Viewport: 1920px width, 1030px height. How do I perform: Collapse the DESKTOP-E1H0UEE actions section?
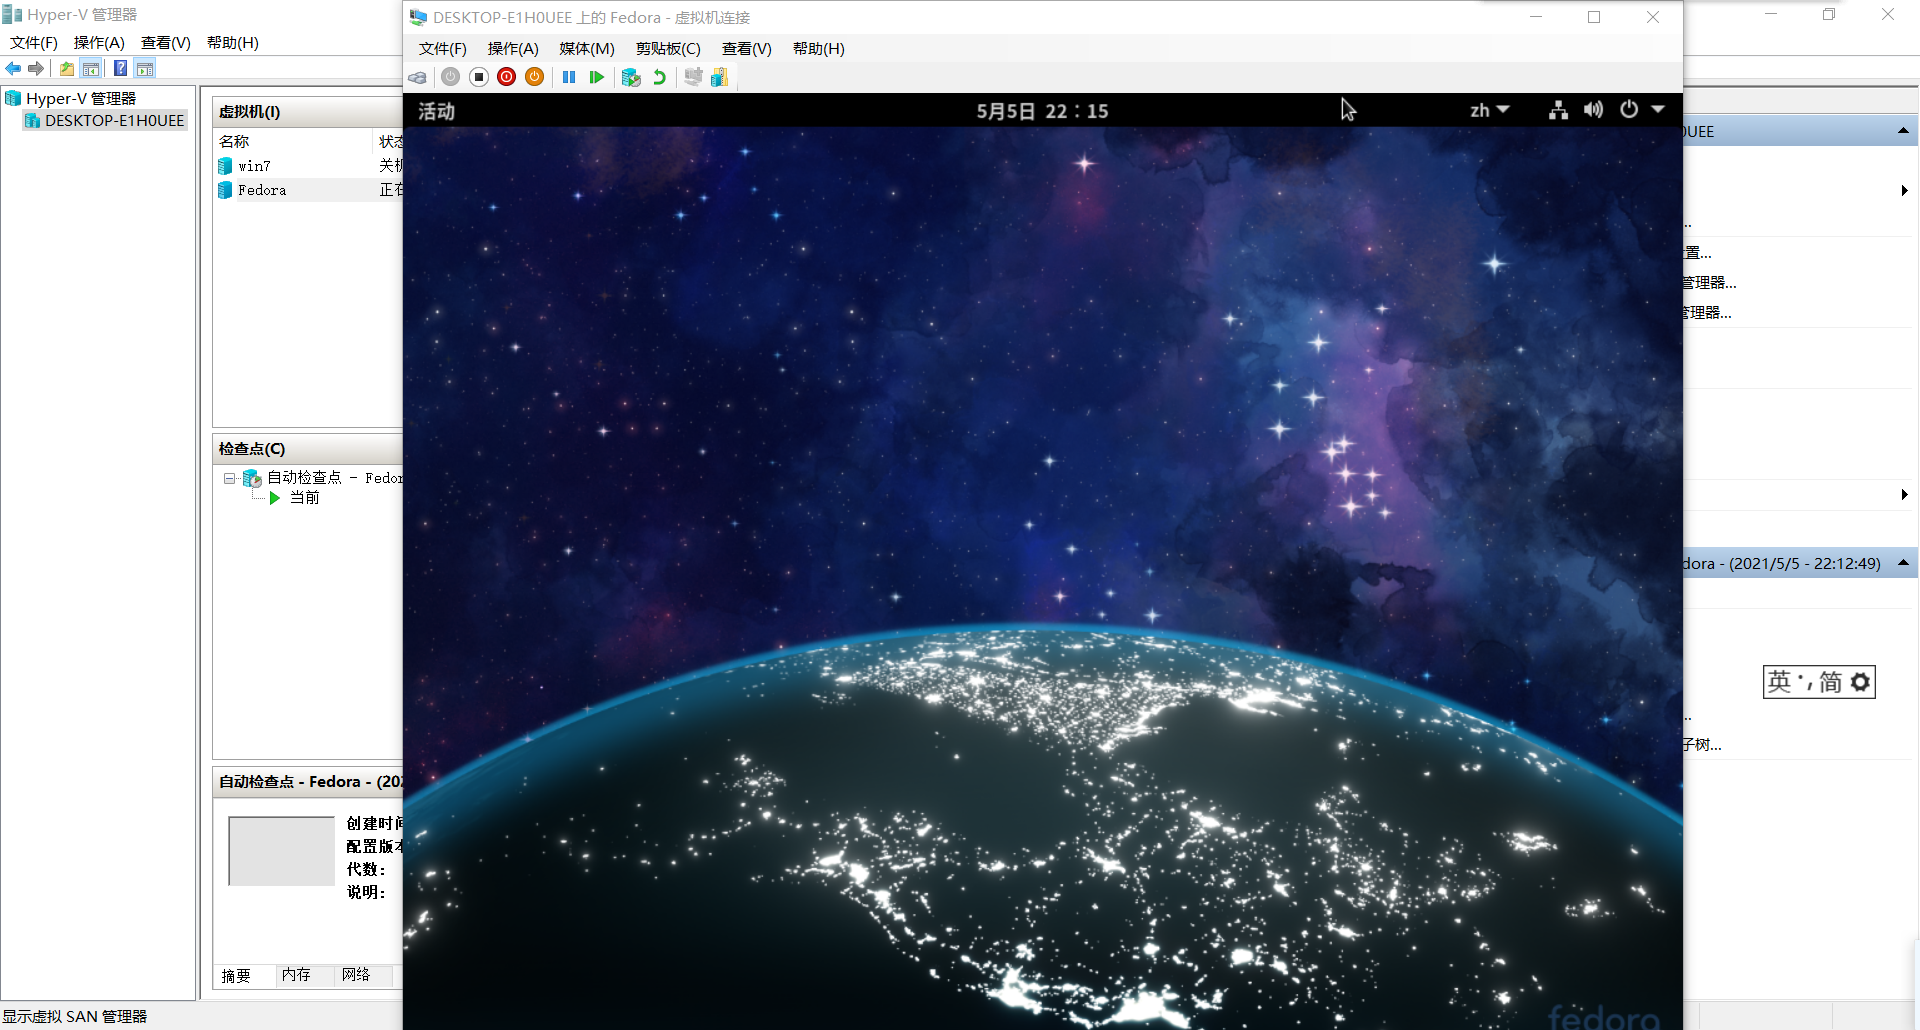tap(1903, 131)
